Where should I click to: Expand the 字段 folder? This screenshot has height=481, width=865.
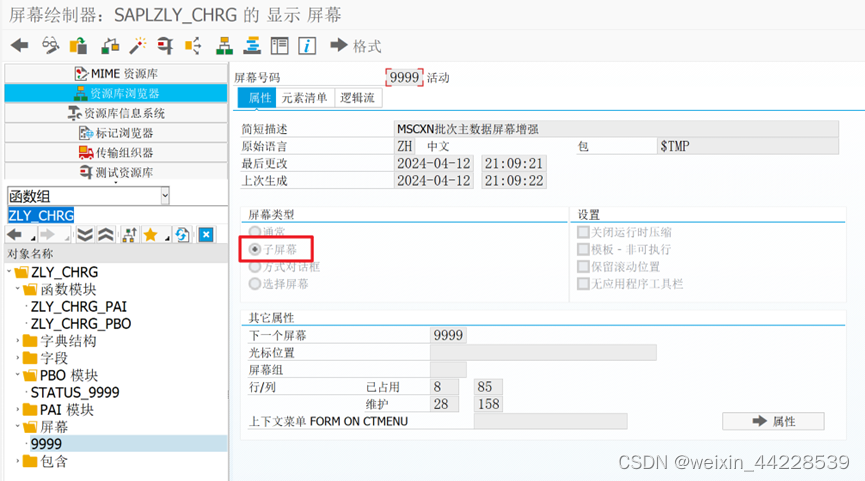(x=18, y=357)
